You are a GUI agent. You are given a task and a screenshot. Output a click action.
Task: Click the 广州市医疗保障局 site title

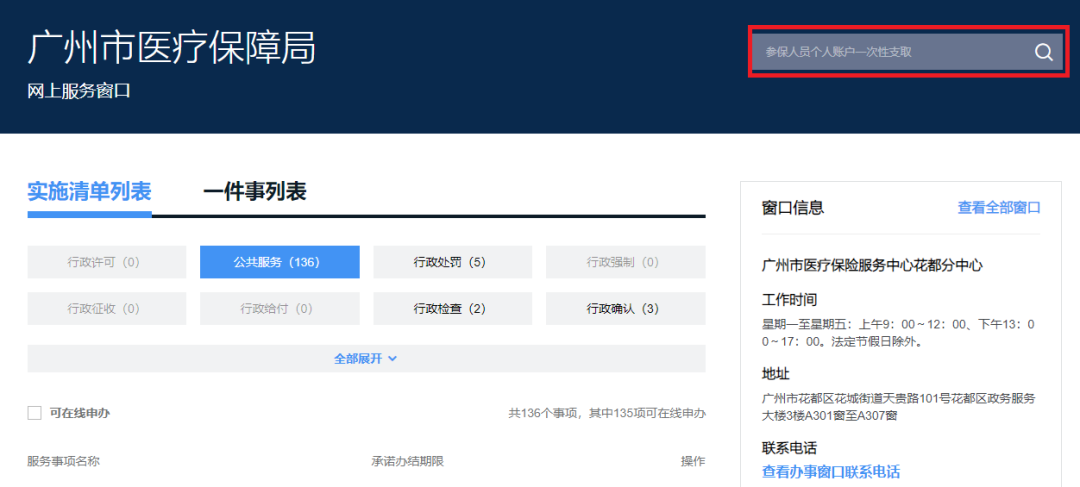tap(171, 48)
